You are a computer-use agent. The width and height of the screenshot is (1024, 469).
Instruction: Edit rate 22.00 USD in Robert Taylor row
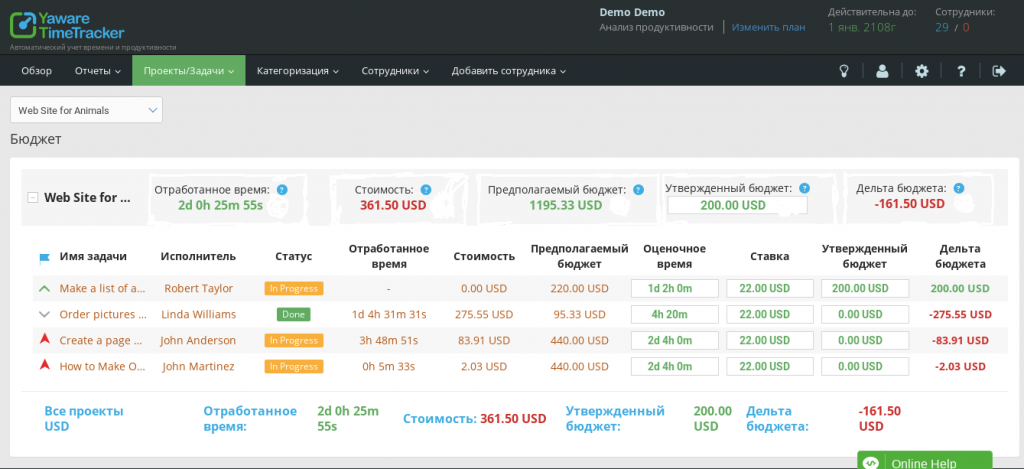pos(770,288)
